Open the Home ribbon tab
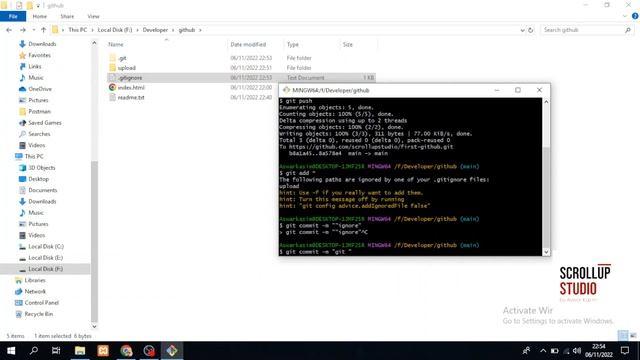This screenshot has height=360, width=640. tap(40, 16)
